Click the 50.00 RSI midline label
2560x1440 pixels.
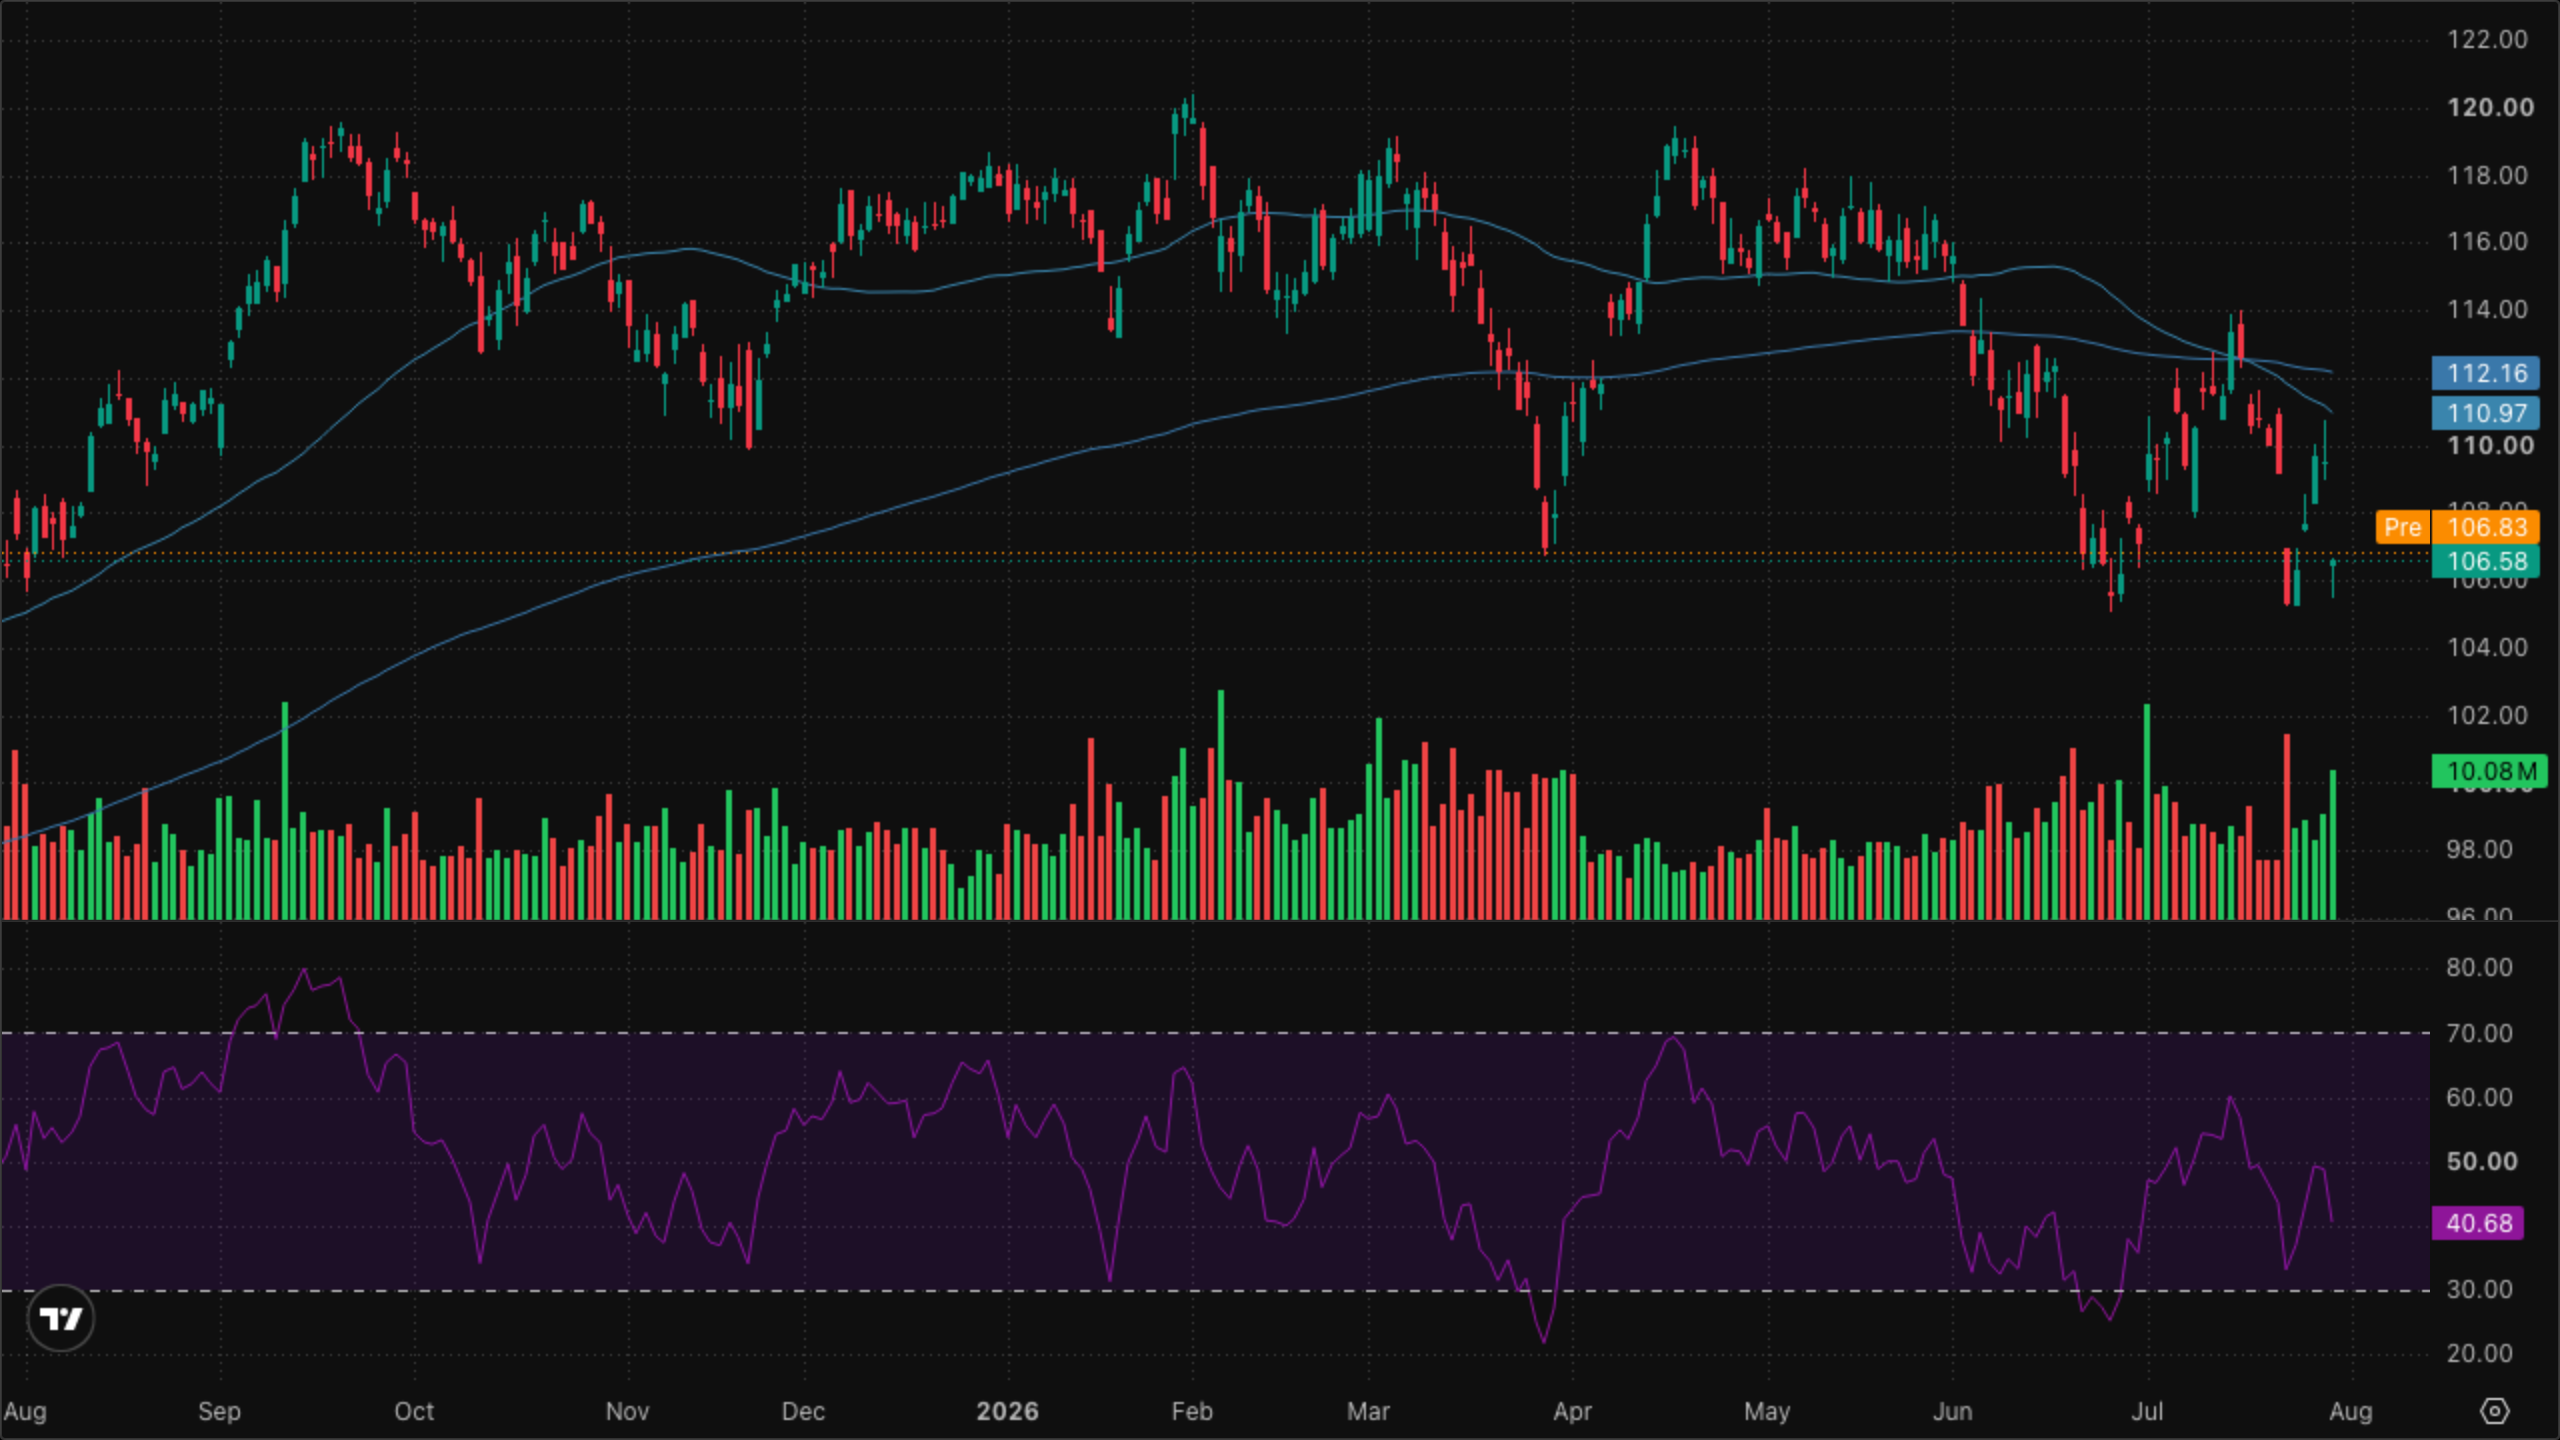(2481, 1161)
